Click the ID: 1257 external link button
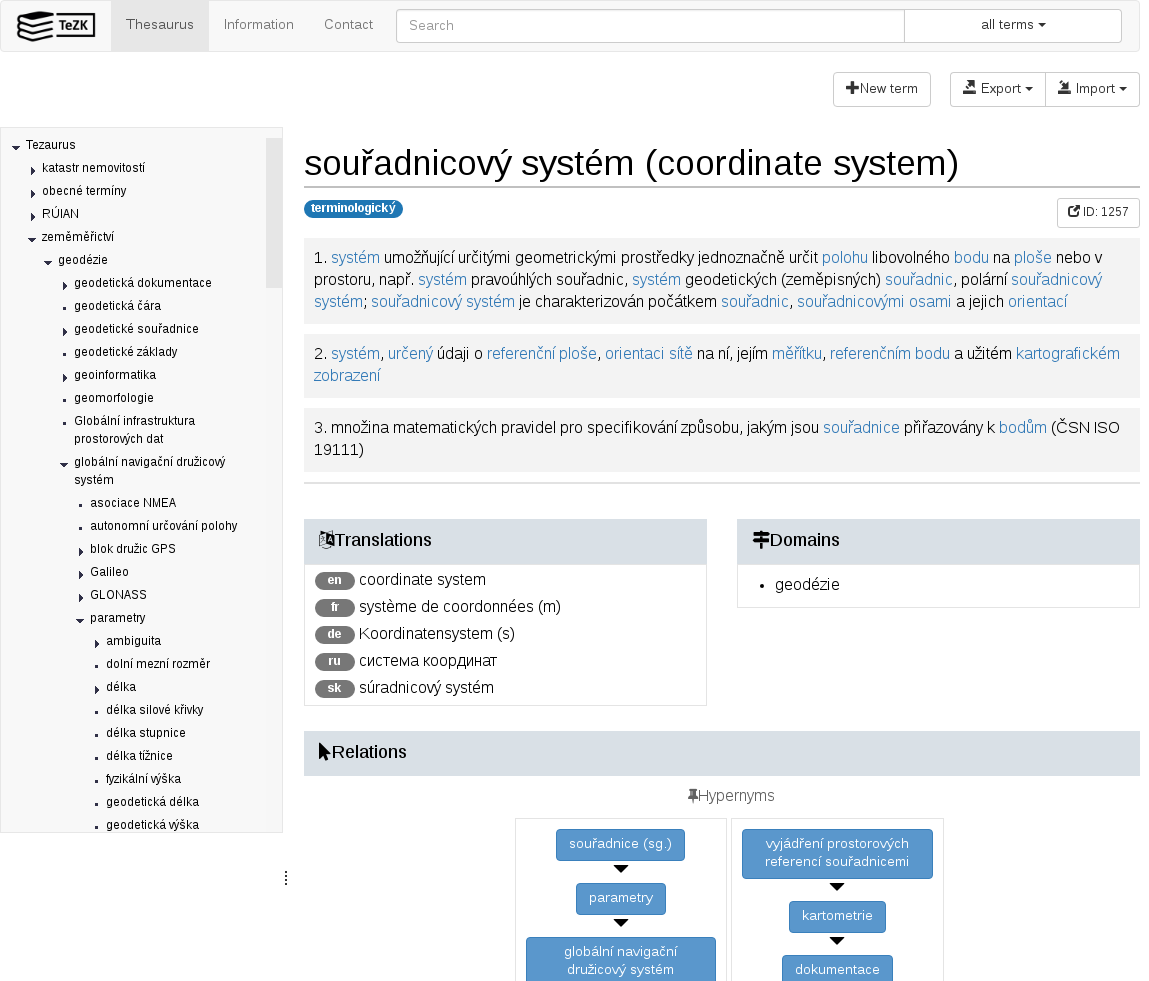 [1097, 212]
